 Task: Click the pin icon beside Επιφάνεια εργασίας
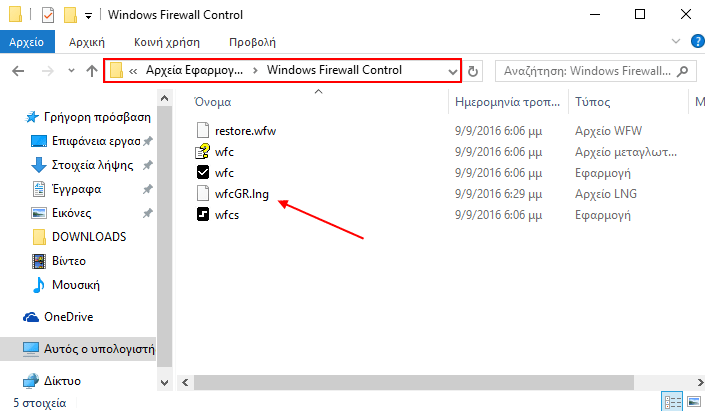point(147,141)
